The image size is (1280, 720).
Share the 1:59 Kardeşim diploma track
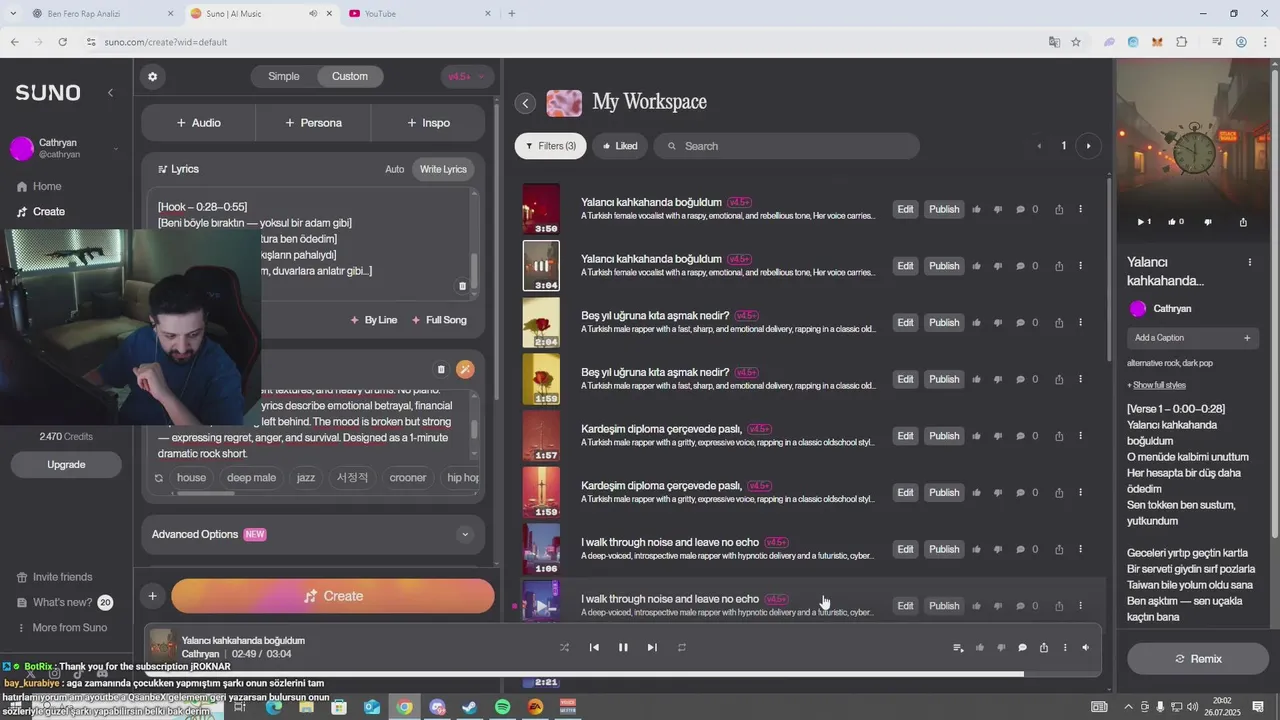point(1058,493)
